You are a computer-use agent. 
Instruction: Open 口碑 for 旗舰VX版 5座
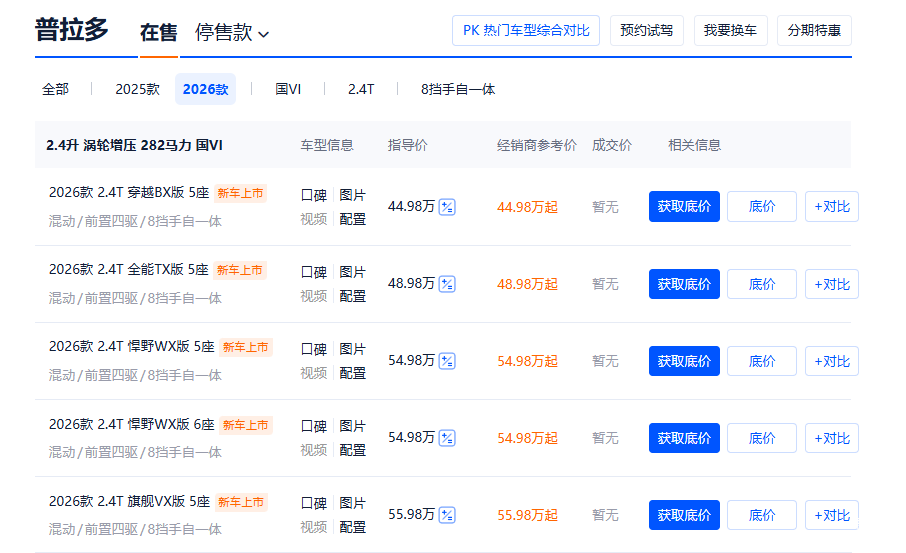coord(314,503)
